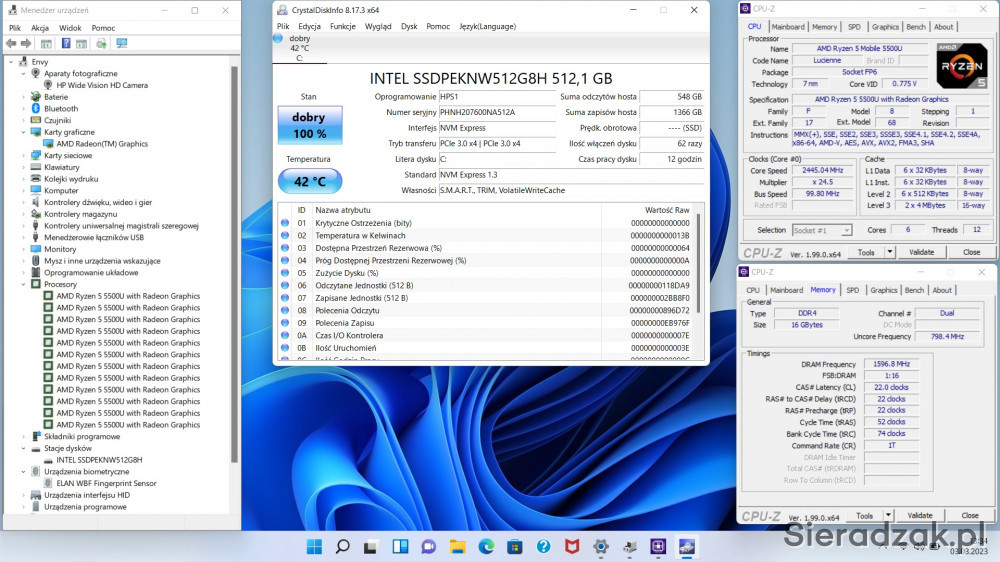Open the Widok menu in Device Manager
Image resolution: width=1000 pixels, height=562 pixels.
point(70,28)
